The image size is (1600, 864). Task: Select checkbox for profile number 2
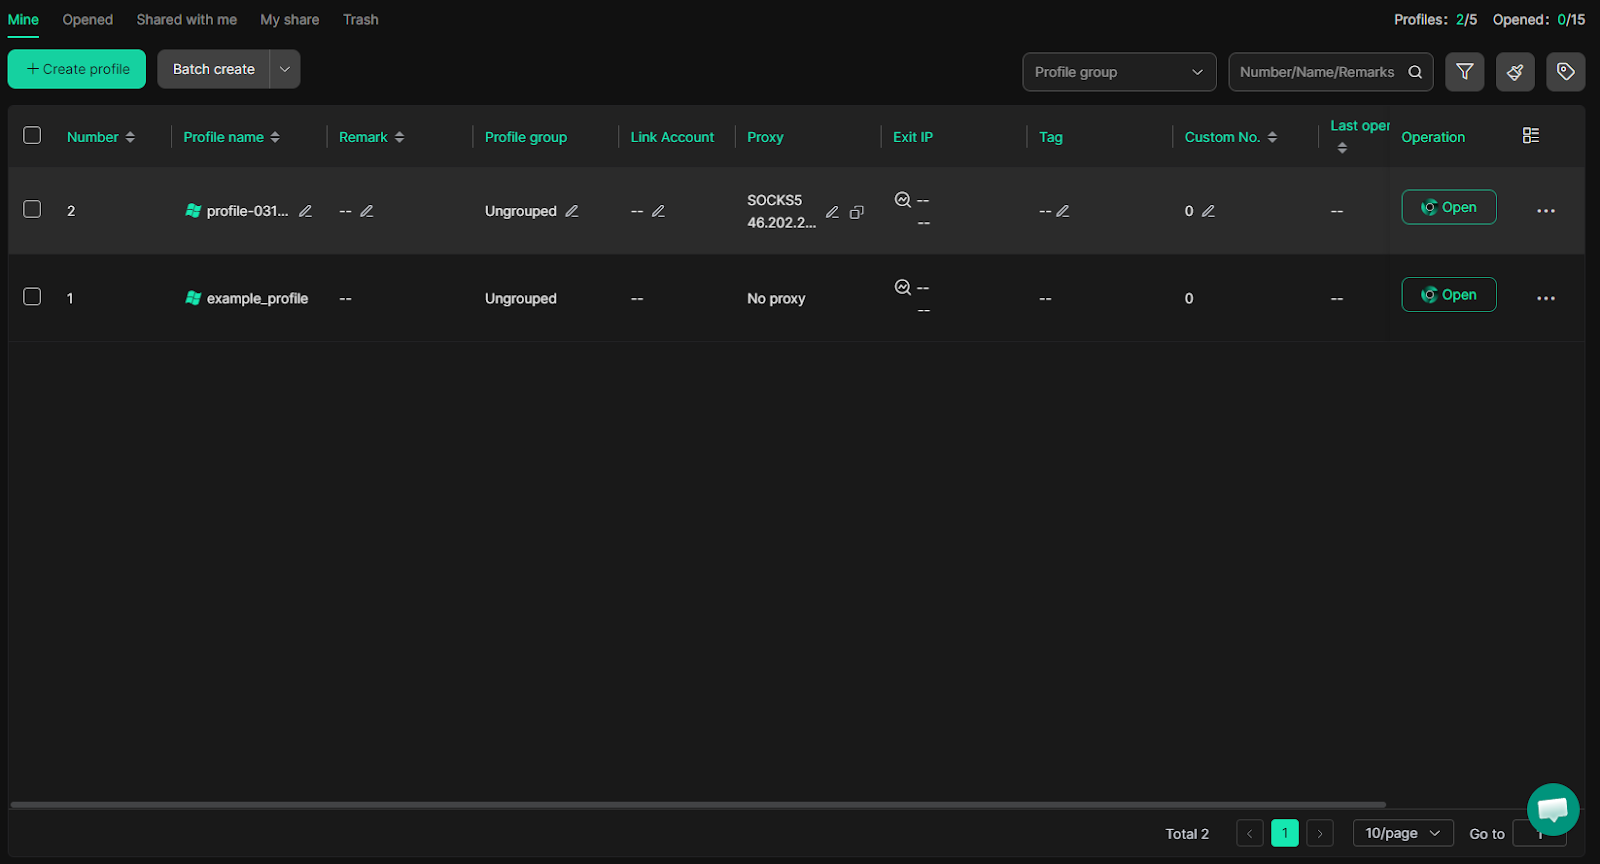pos(32,209)
